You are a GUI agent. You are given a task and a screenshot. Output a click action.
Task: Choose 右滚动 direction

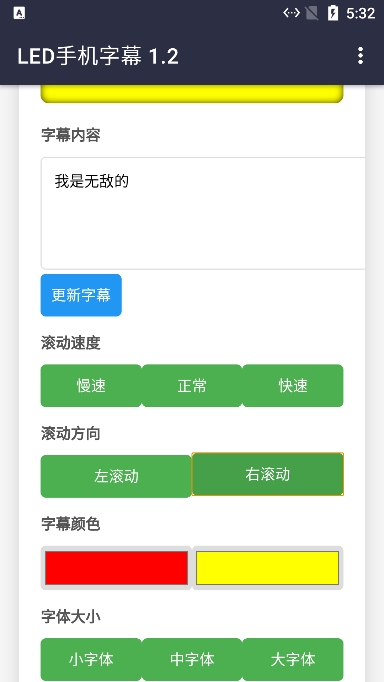(x=267, y=474)
